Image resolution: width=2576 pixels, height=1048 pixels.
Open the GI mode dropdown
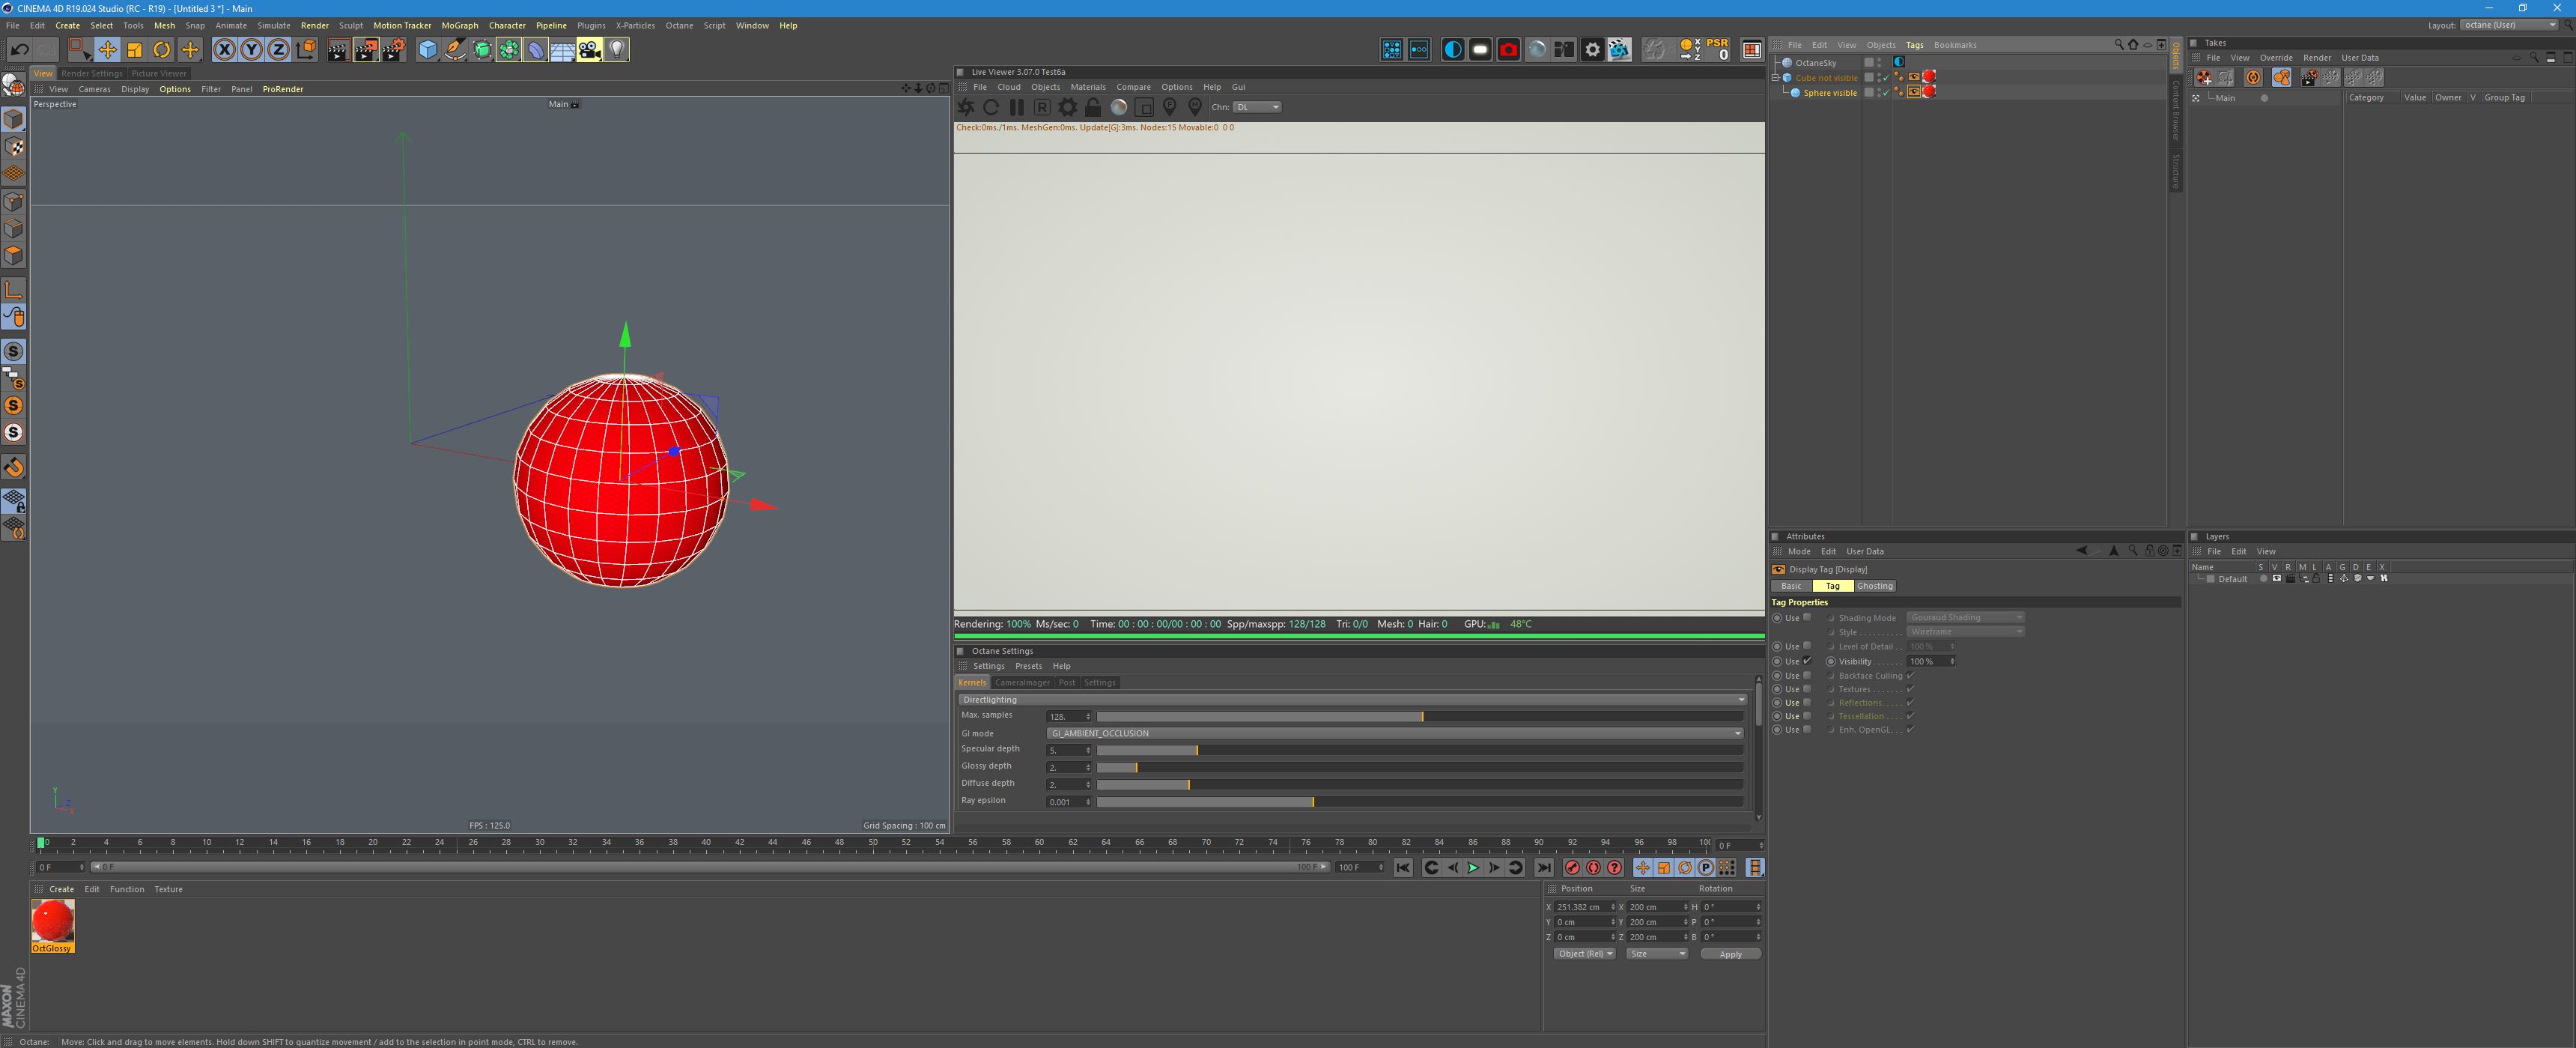[1394, 733]
